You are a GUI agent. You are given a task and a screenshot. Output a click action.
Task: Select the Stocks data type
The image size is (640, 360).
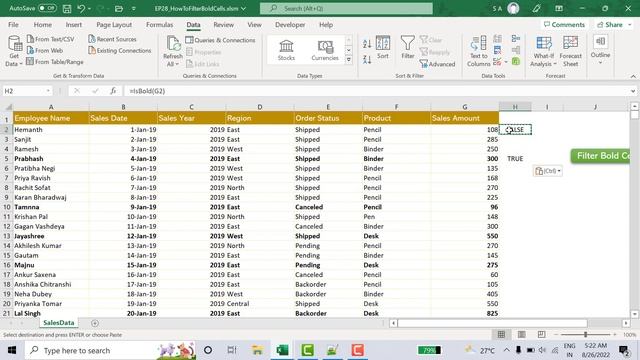pos(286,50)
